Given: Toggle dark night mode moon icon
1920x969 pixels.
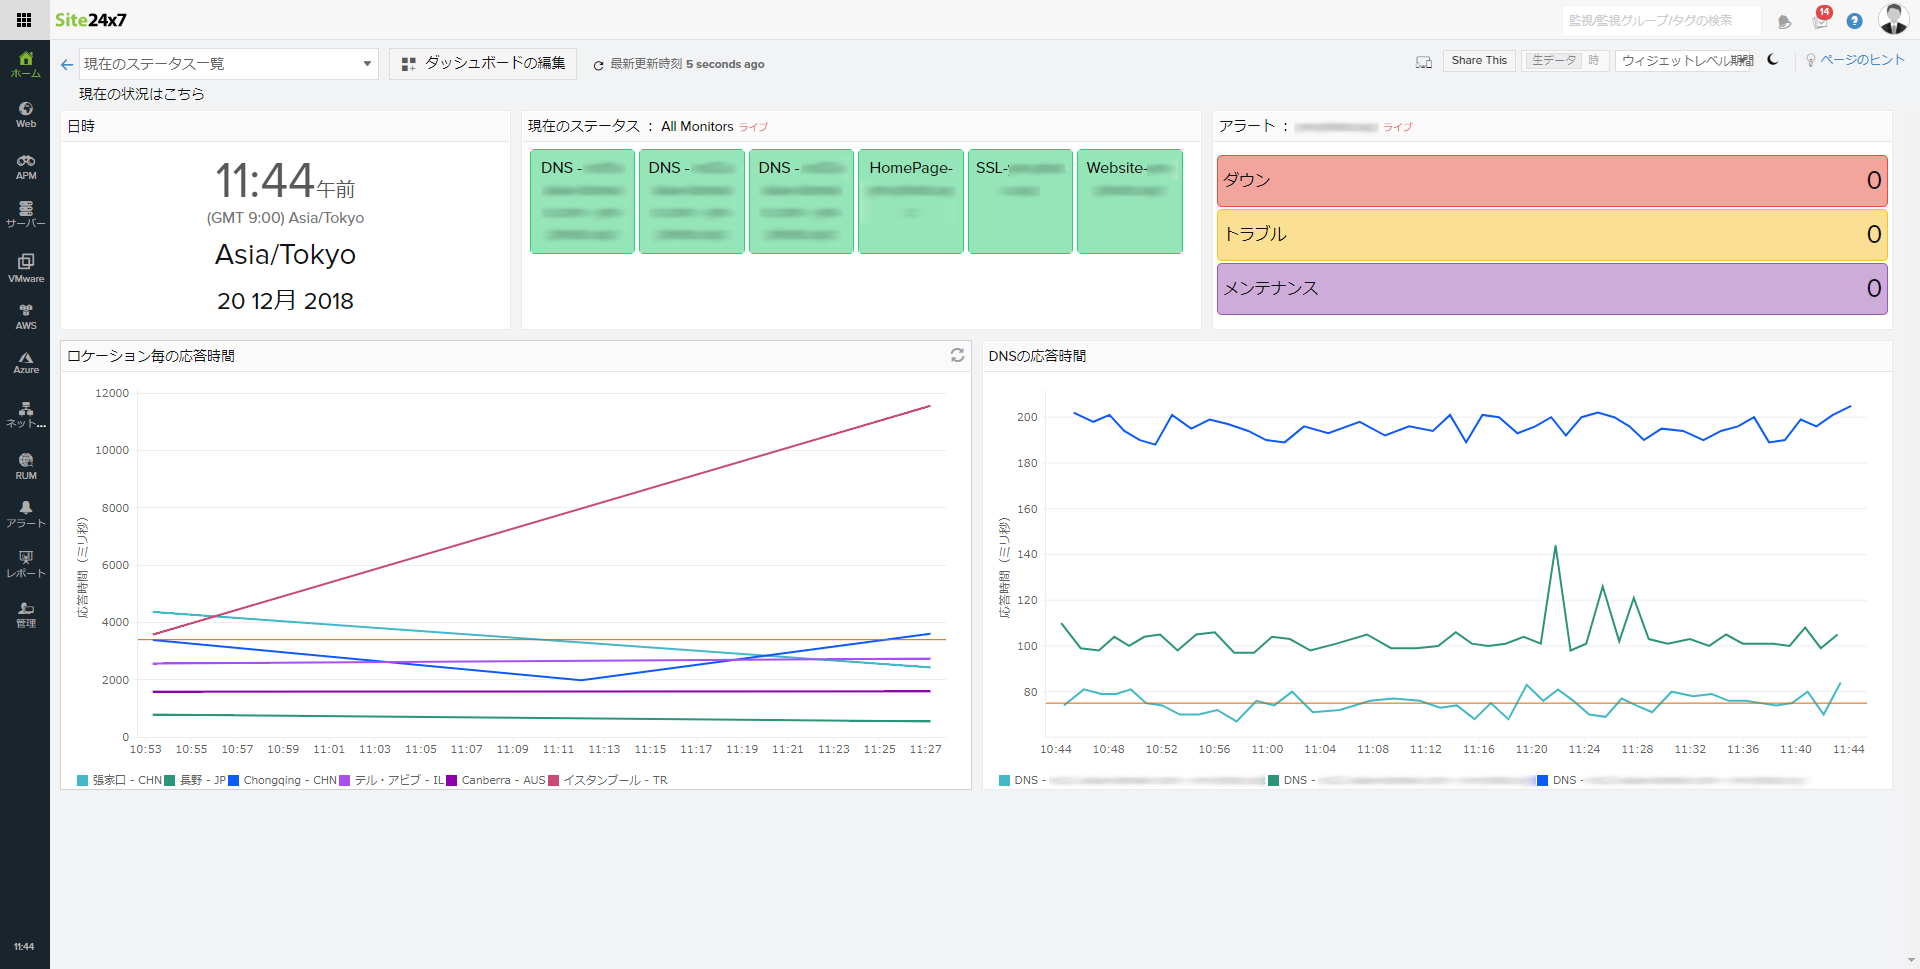Looking at the screenshot, I should point(1773,60).
